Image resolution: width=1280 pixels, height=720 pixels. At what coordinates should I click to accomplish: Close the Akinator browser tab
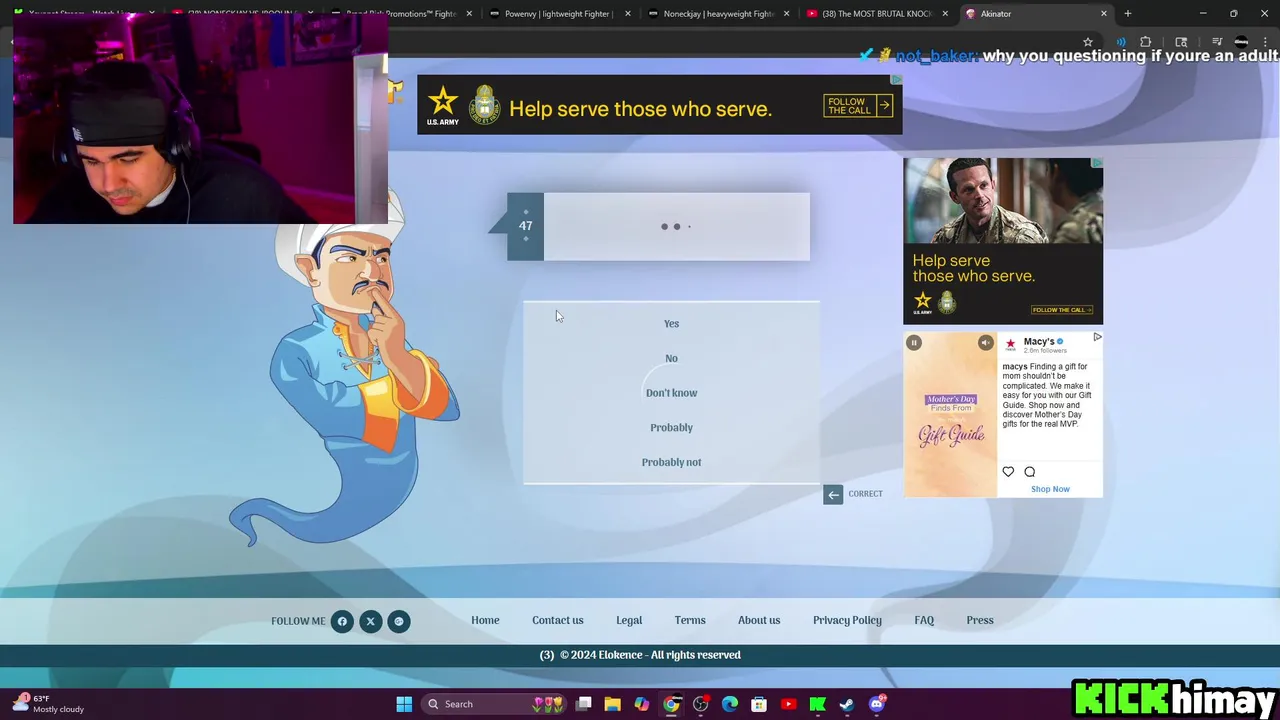coord(1104,14)
